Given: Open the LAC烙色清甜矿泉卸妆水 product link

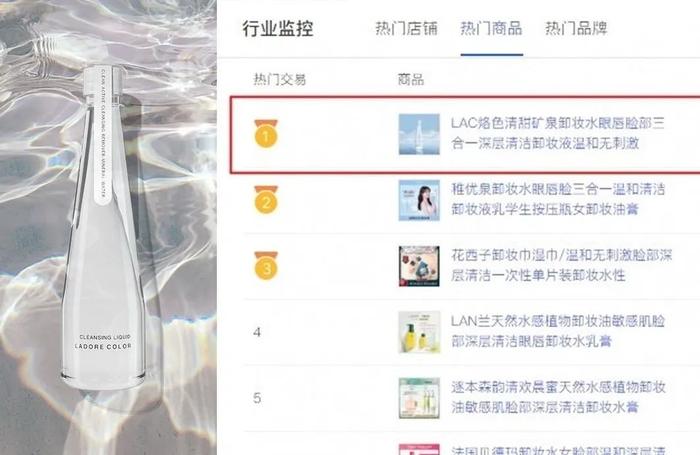Looking at the screenshot, I should [x=558, y=133].
